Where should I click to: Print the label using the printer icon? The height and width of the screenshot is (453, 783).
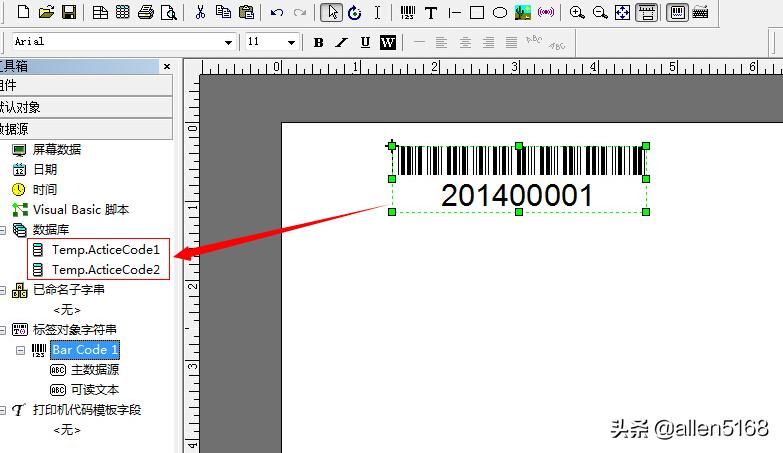(146, 12)
